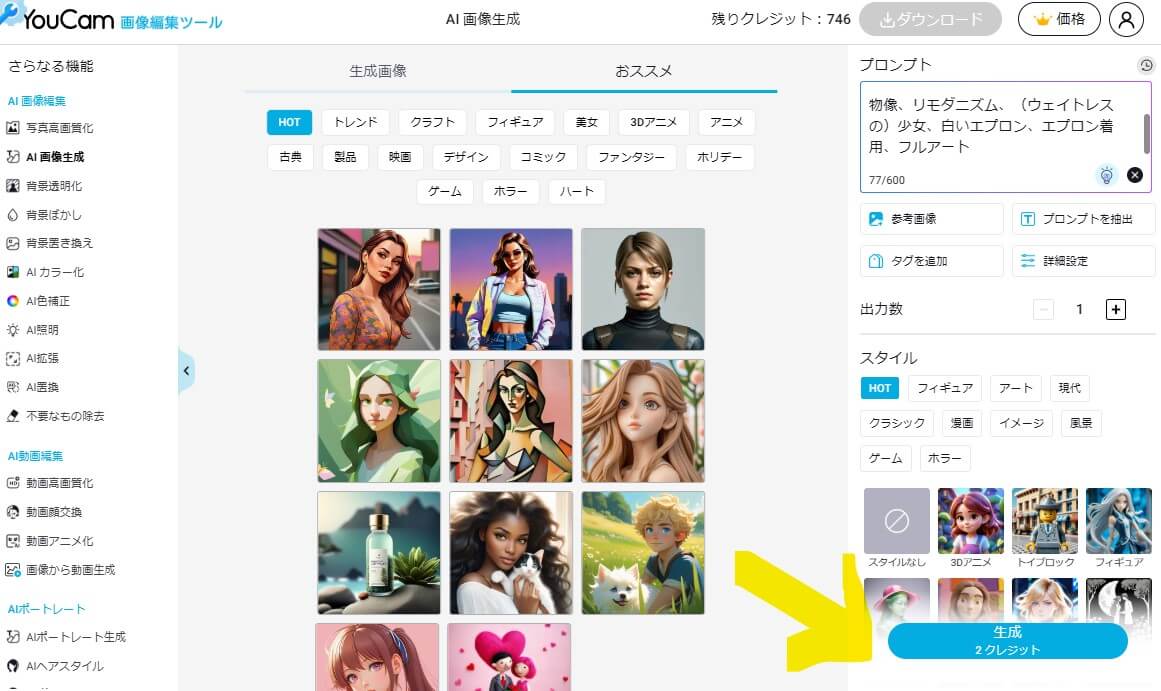Select the フィギュア style thumbnail
The height and width of the screenshot is (691, 1161).
click(x=1119, y=521)
